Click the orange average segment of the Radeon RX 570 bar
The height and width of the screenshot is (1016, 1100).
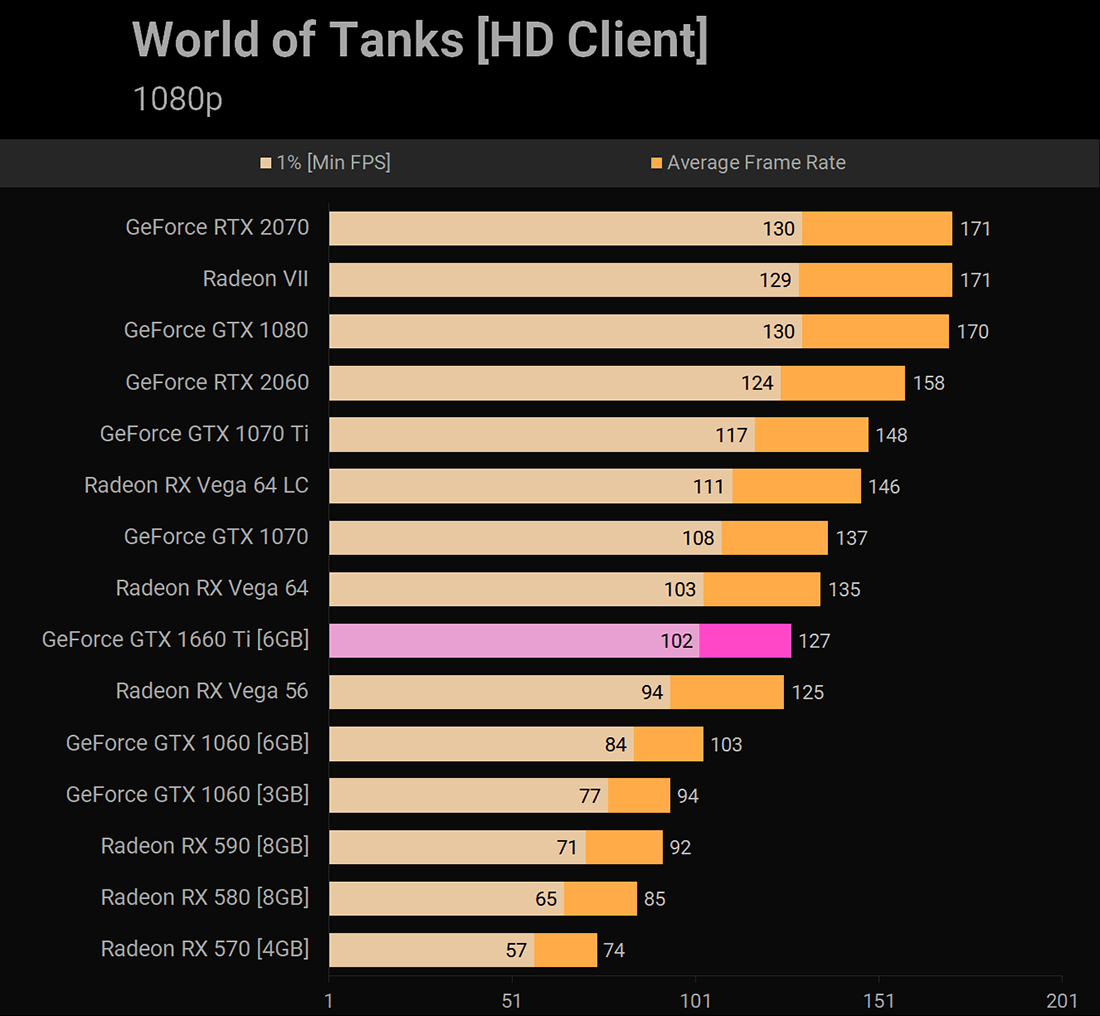[x=565, y=950]
